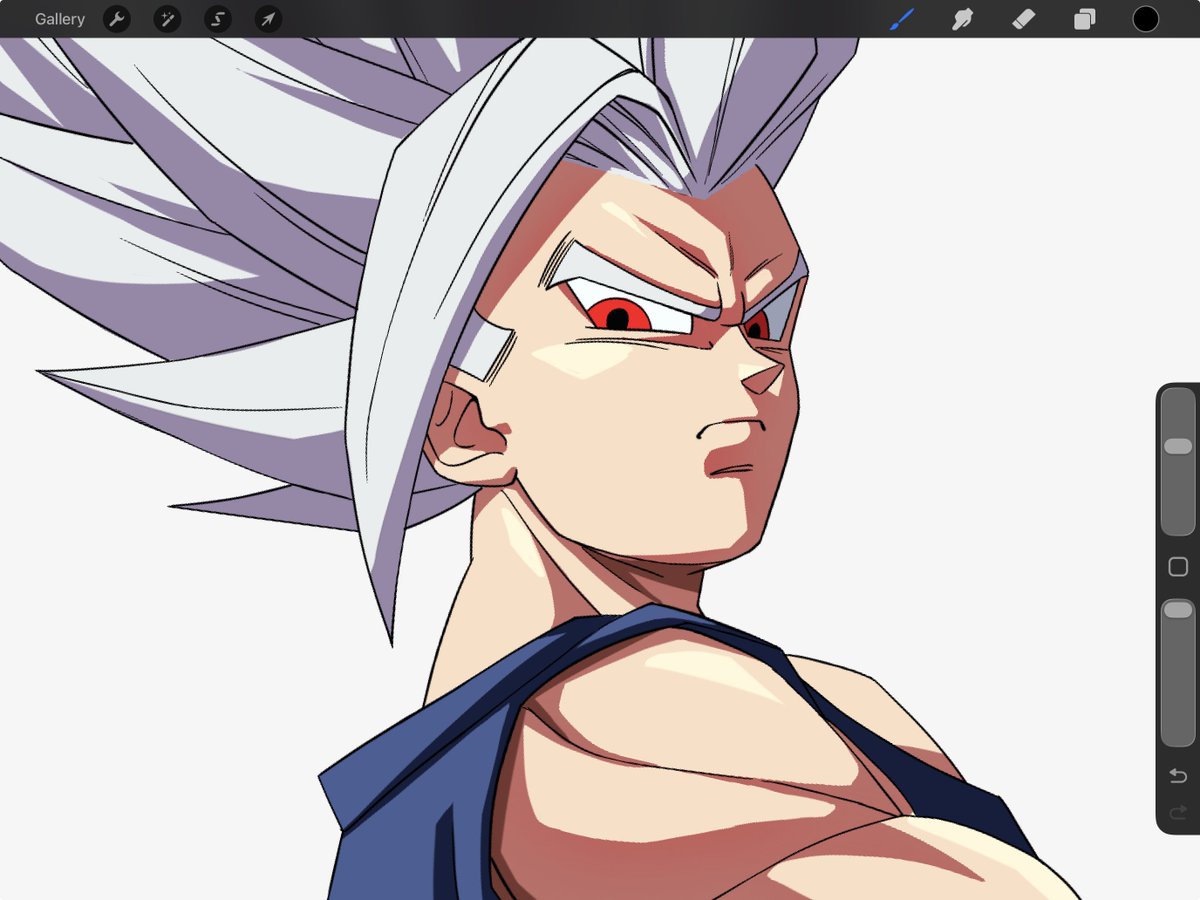Click the brush size slider handle

tap(1178, 446)
